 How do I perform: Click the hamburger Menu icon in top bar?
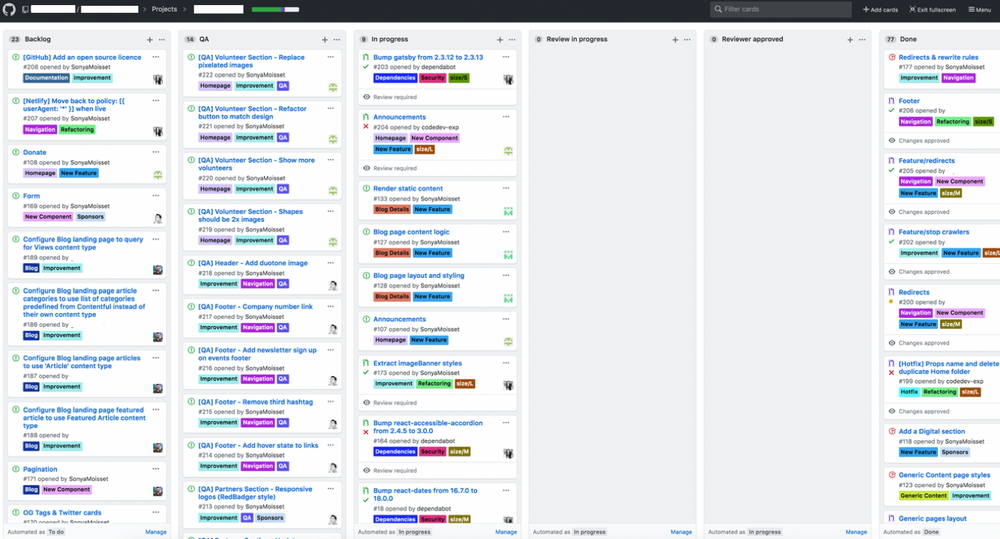[x=978, y=9]
